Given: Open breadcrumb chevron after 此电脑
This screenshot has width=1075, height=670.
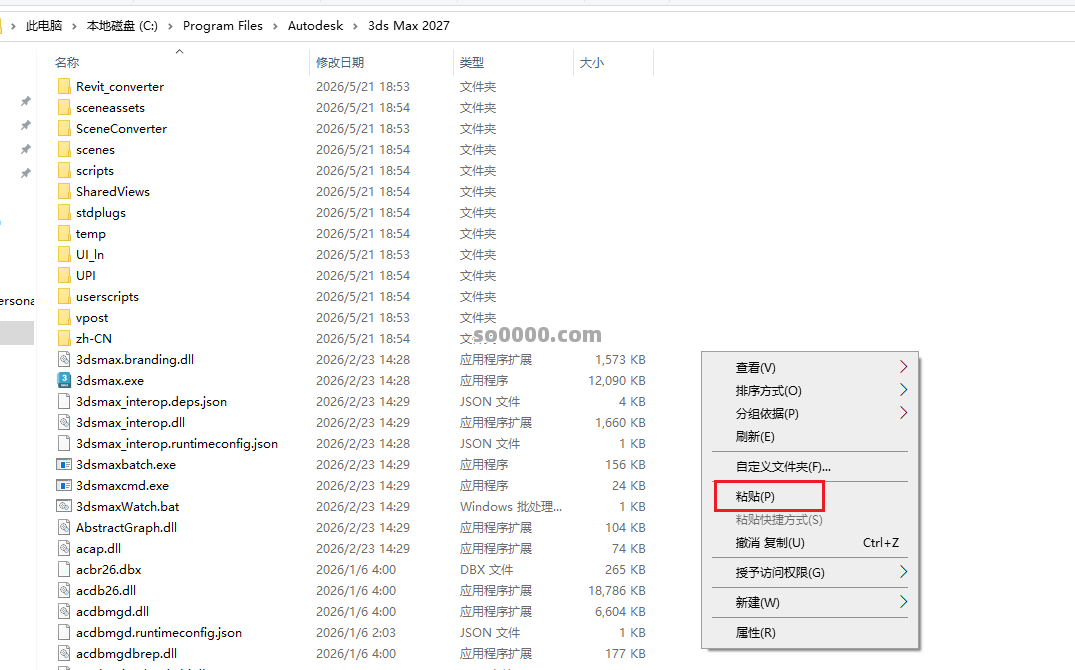Looking at the screenshot, I should 74,26.
